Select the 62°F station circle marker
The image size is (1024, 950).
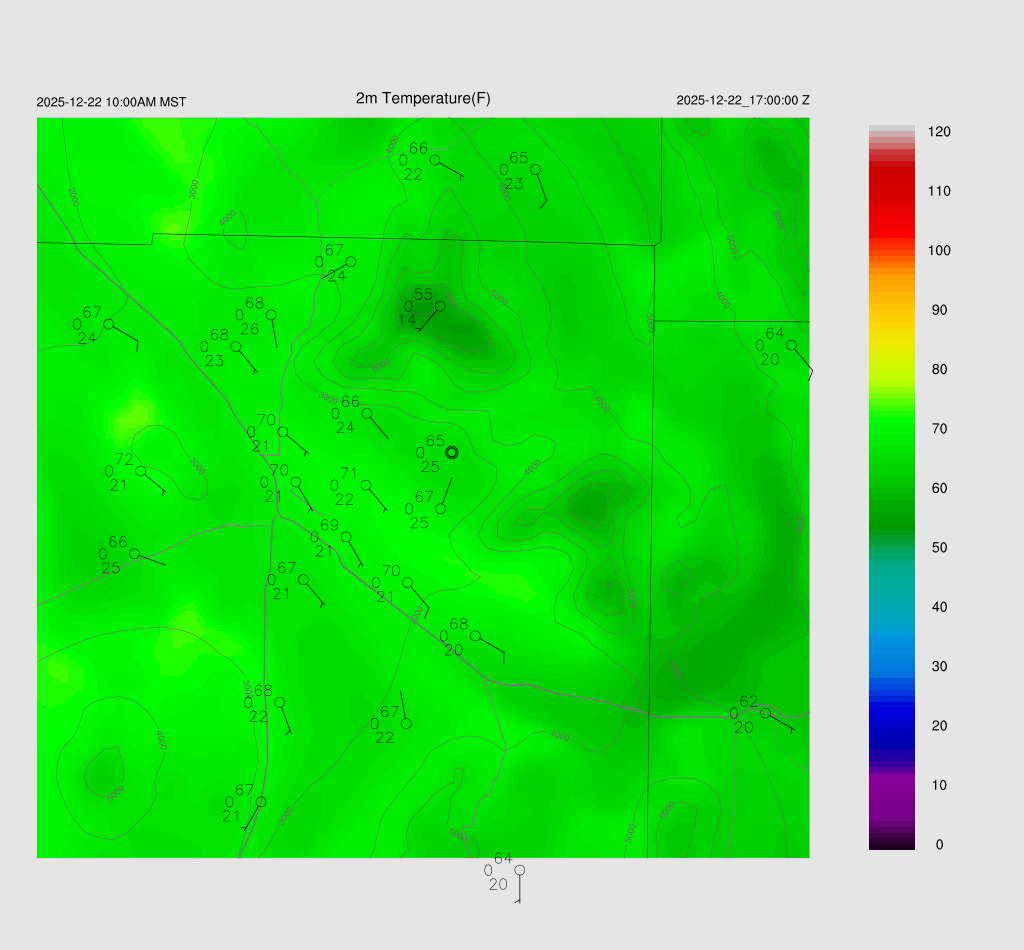[x=765, y=713]
